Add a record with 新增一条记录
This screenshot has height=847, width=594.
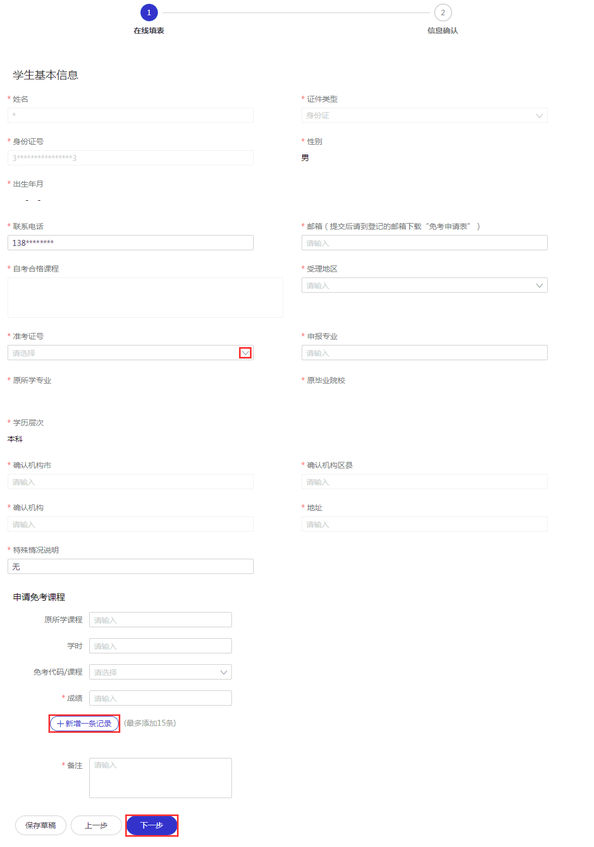click(x=84, y=723)
